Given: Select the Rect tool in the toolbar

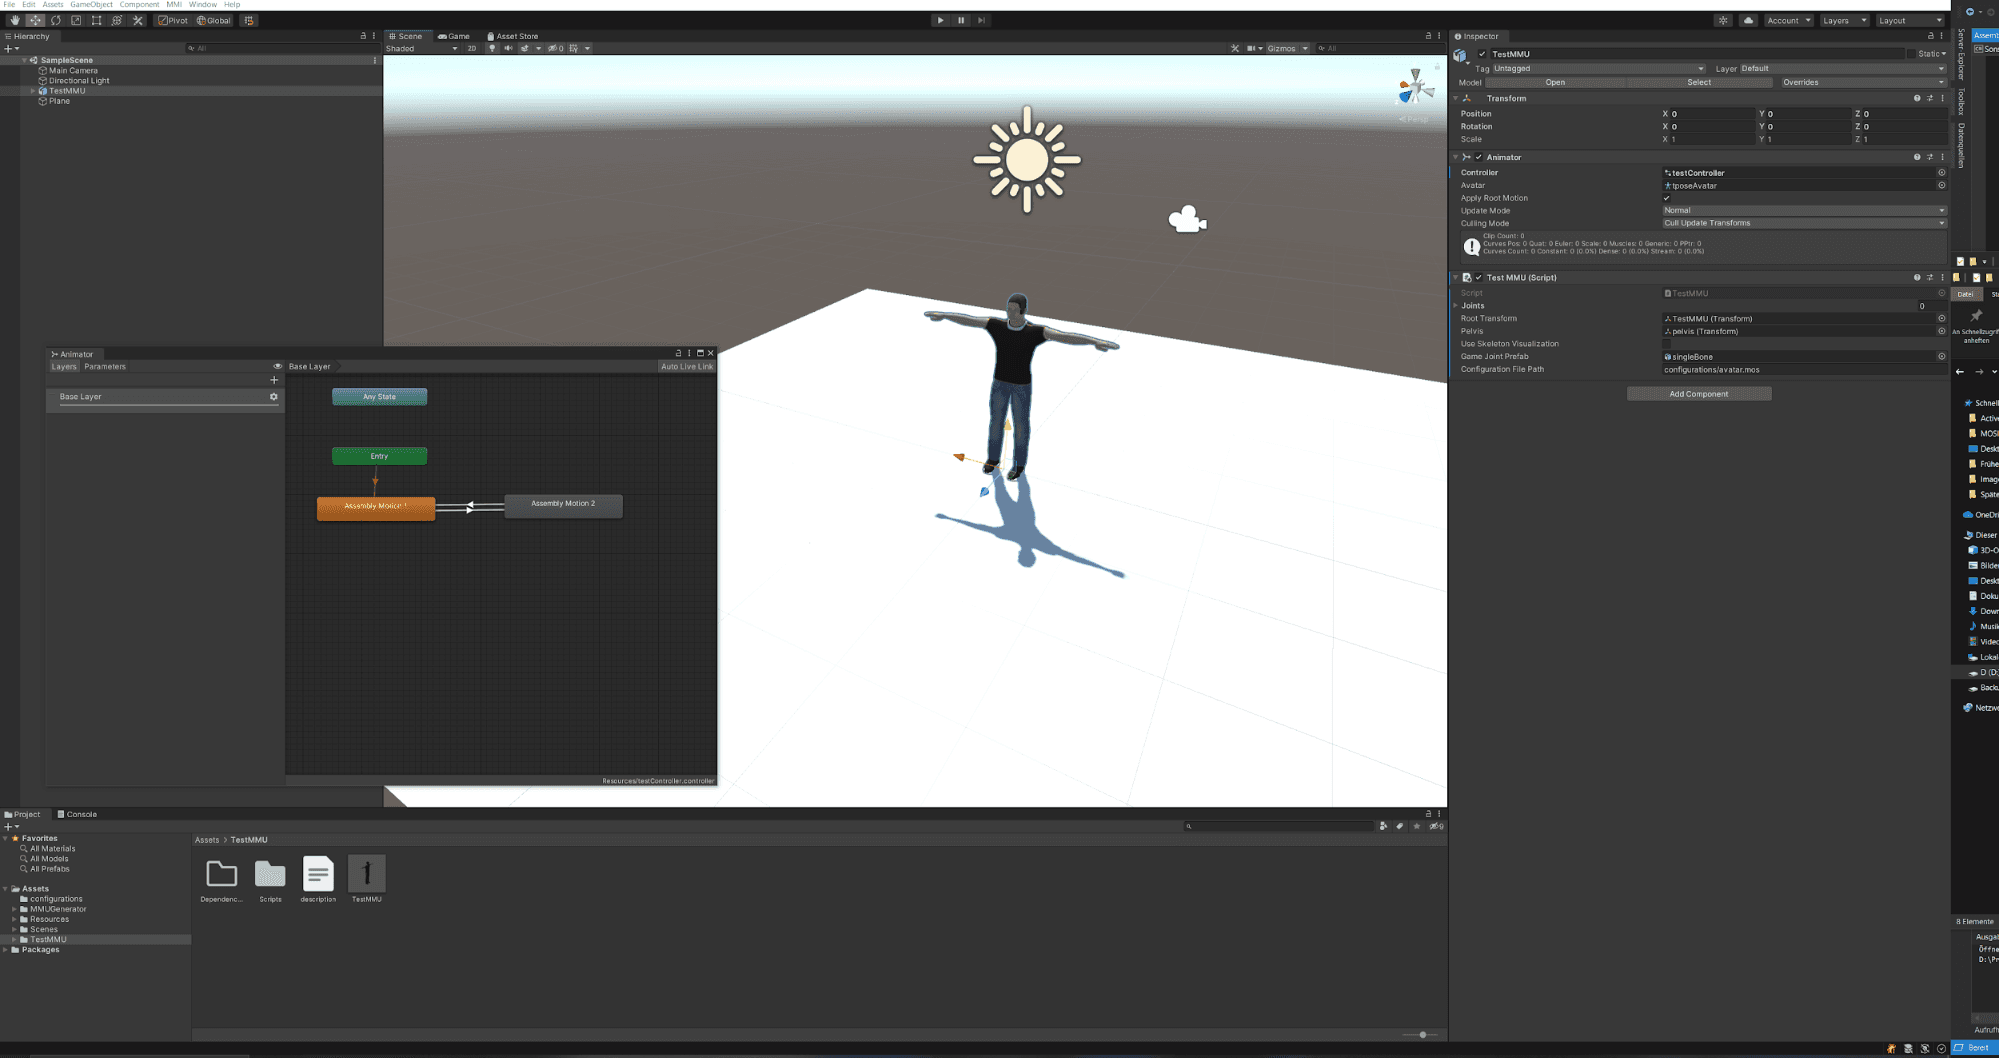Looking at the screenshot, I should click(x=96, y=20).
